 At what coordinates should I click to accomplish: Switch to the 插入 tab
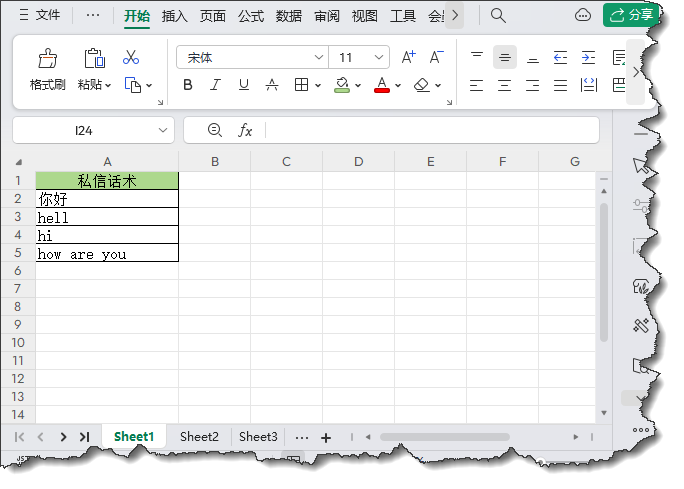[x=174, y=16]
